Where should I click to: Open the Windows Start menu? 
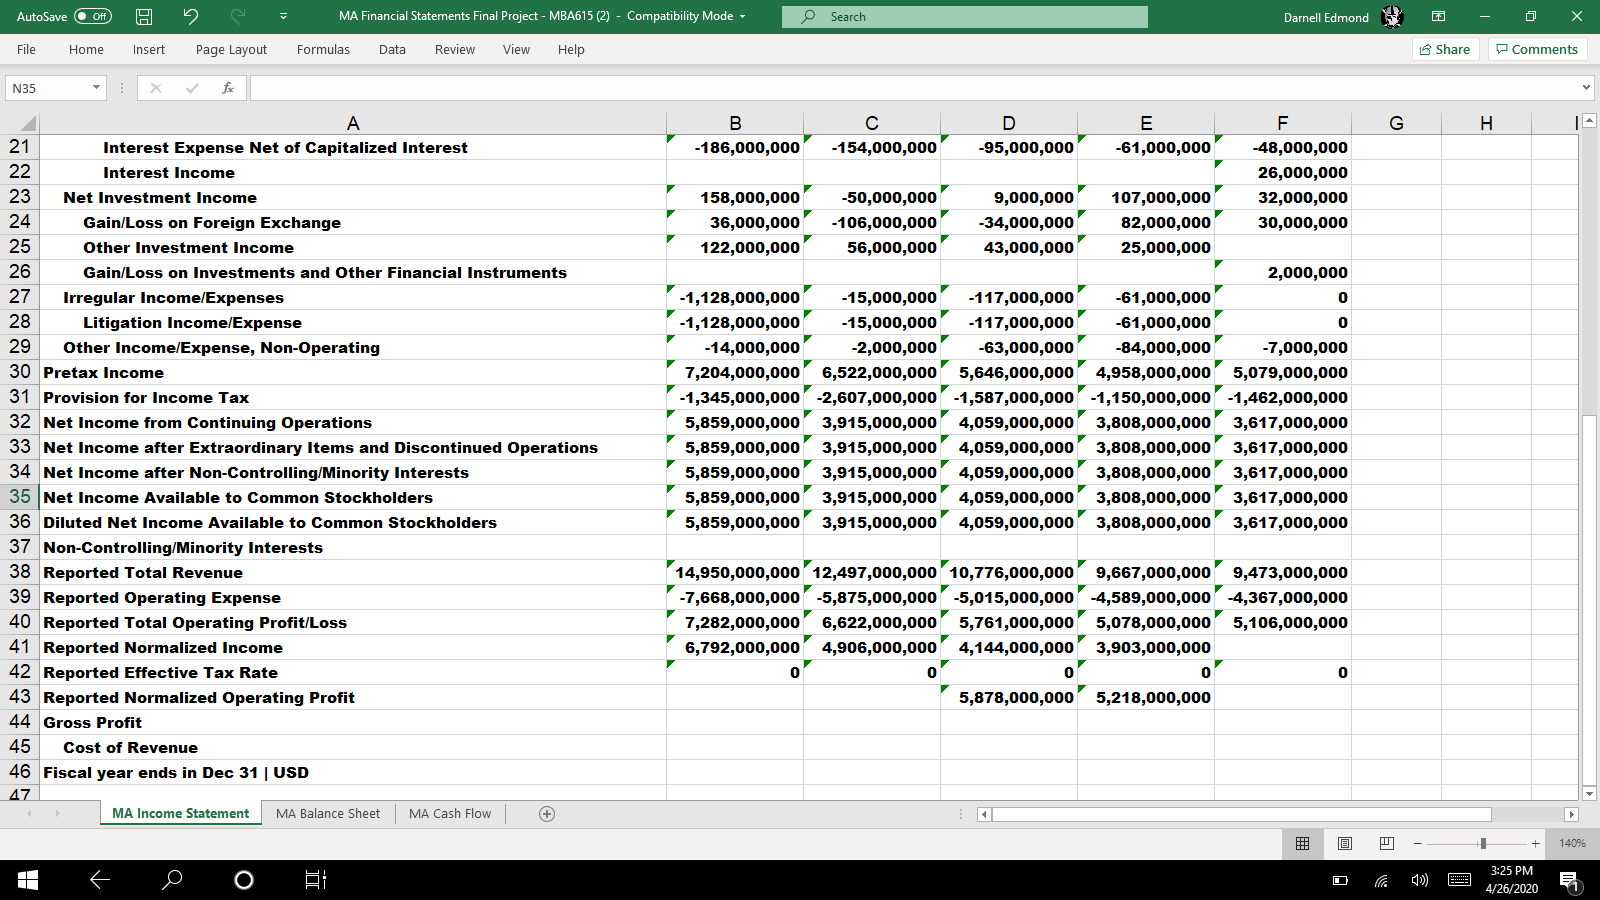point(28,880)
